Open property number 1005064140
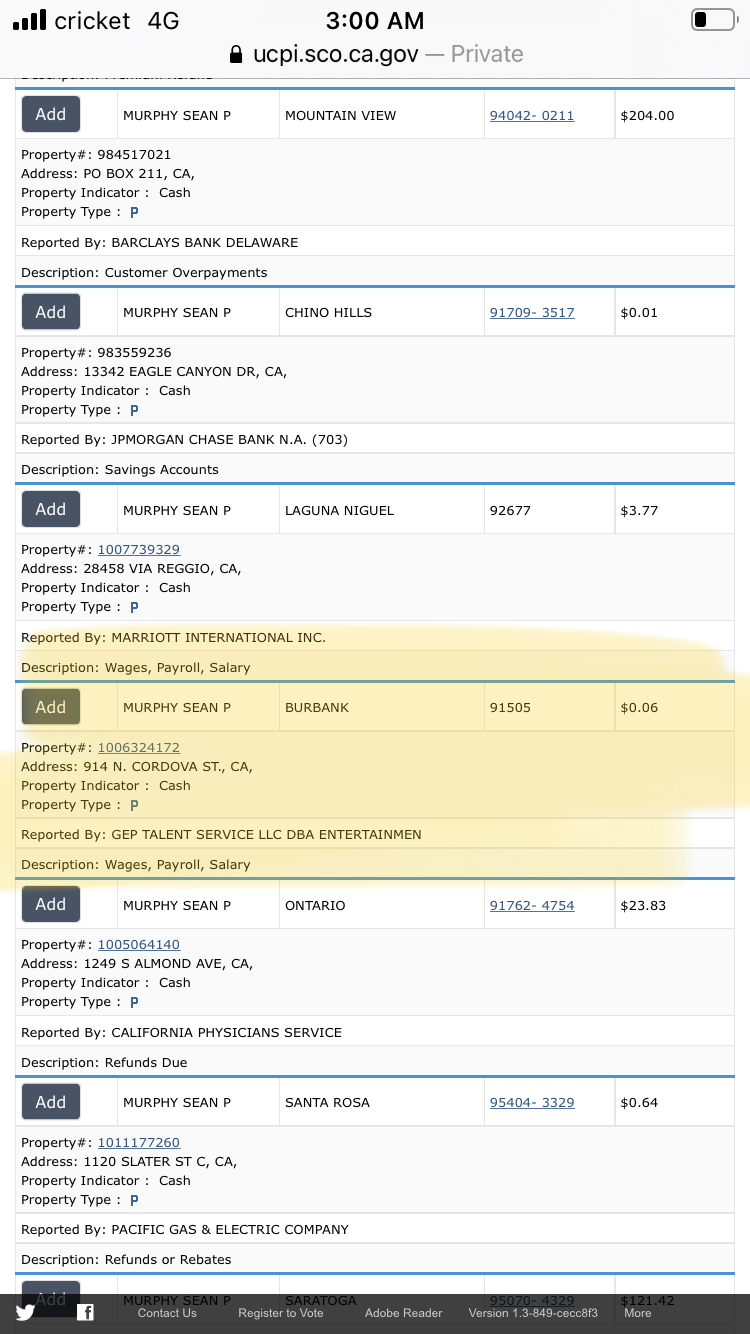750x1334 pixels. [x=139, y=945]
